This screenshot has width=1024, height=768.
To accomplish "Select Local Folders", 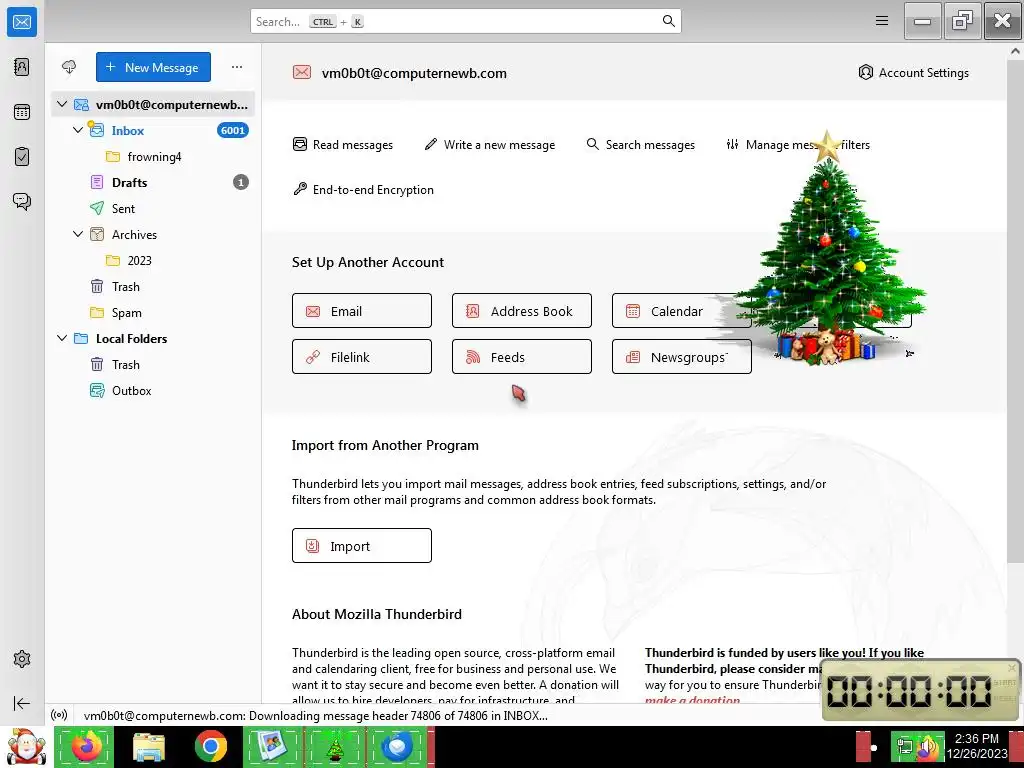I will pos(153,338).
